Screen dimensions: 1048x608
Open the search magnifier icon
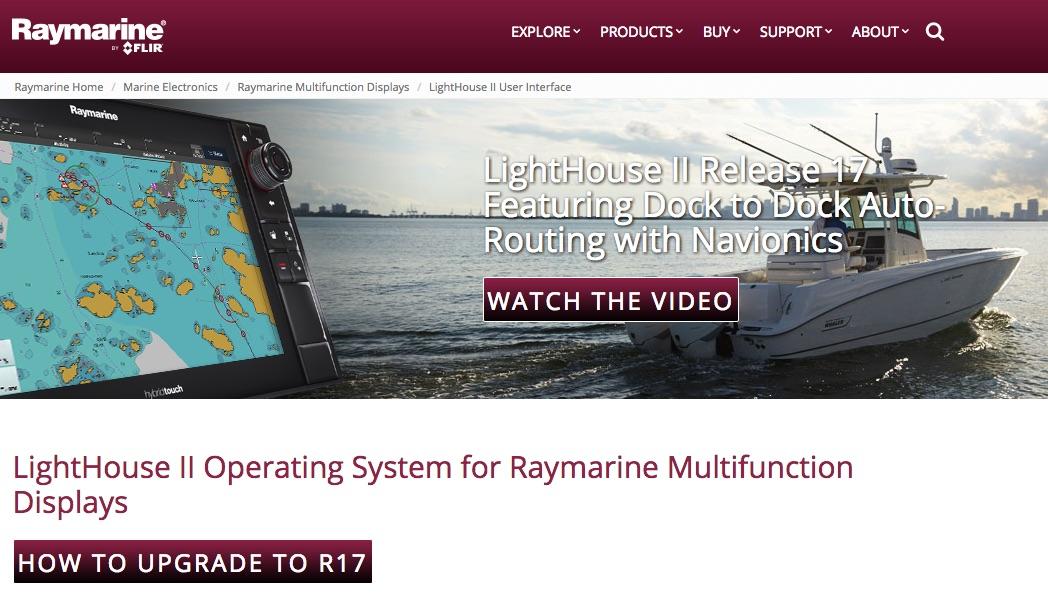coord(934,31)
